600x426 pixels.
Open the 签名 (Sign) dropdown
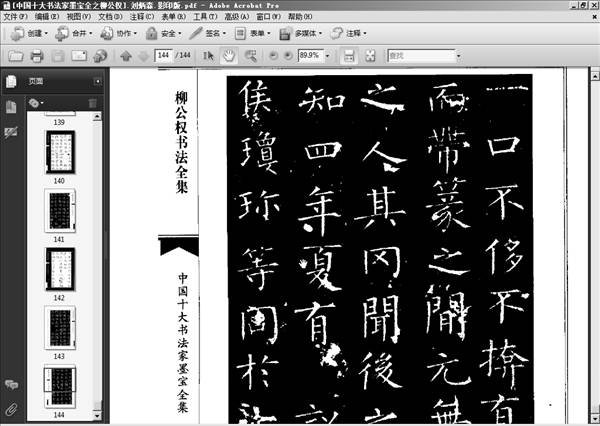point(208,34)
